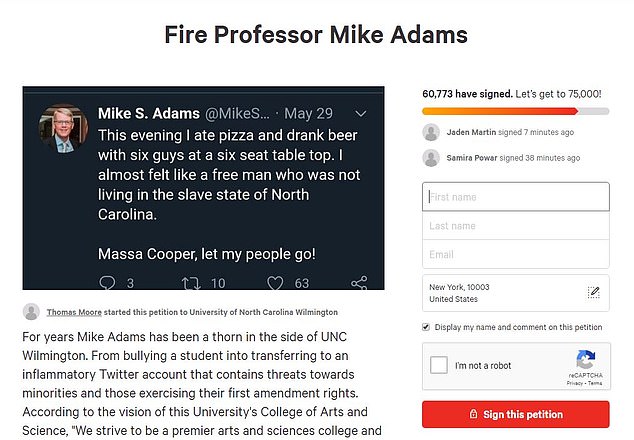
Task: Select the Email input field
Action: click(x=515, y=255)
